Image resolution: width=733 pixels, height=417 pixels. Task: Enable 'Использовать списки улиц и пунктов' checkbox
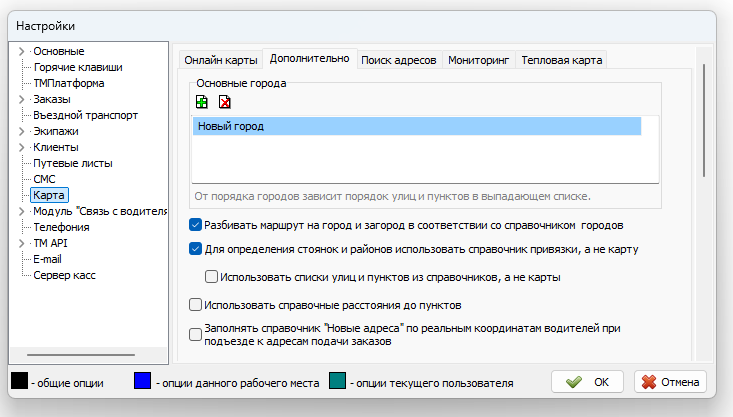pyautogui.click(x=211, y=277)
